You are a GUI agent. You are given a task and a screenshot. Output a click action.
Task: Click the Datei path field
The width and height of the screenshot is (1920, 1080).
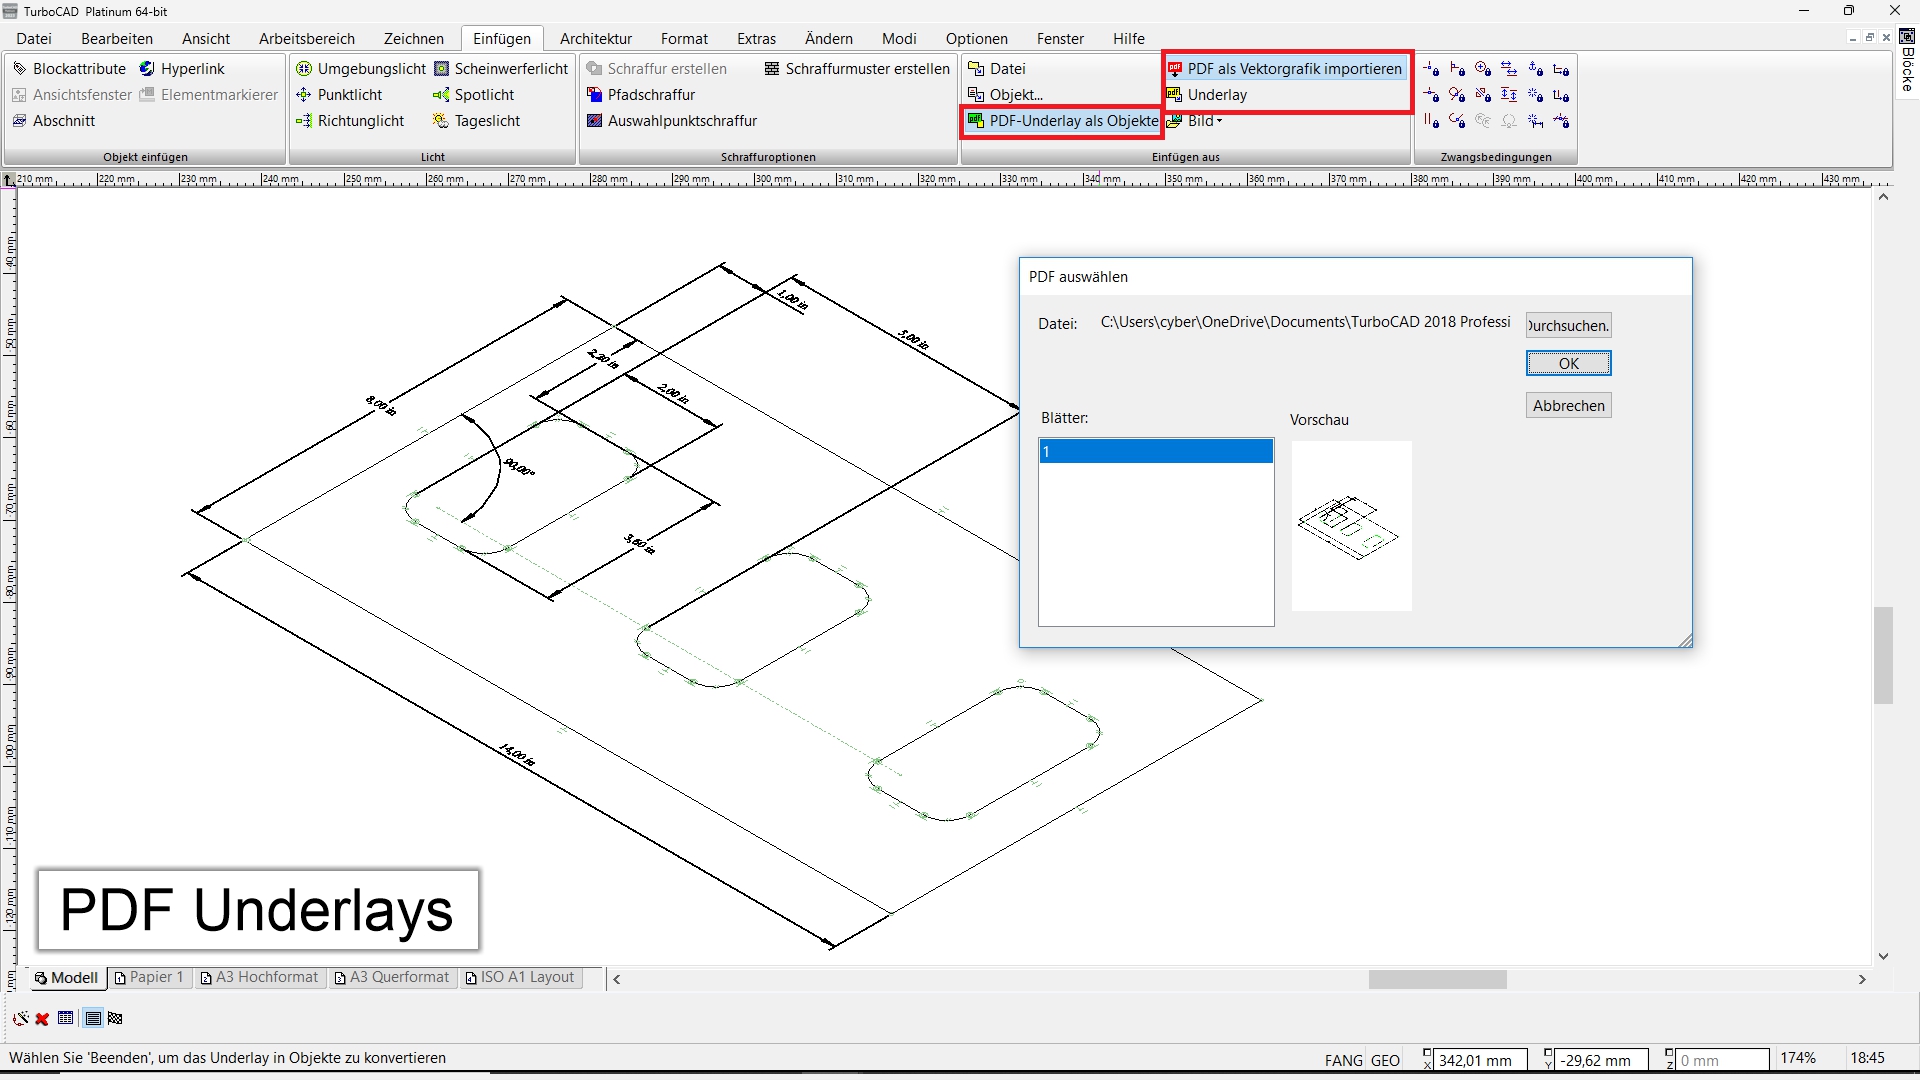pos(1305,322)
